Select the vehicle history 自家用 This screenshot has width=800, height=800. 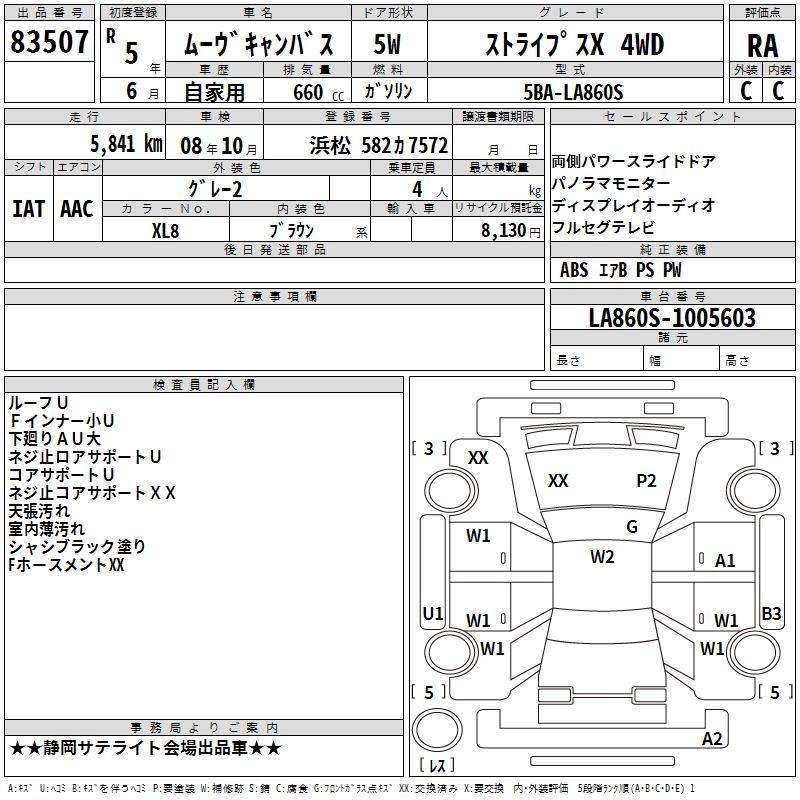pyautogui.click(x=214, y=92)
